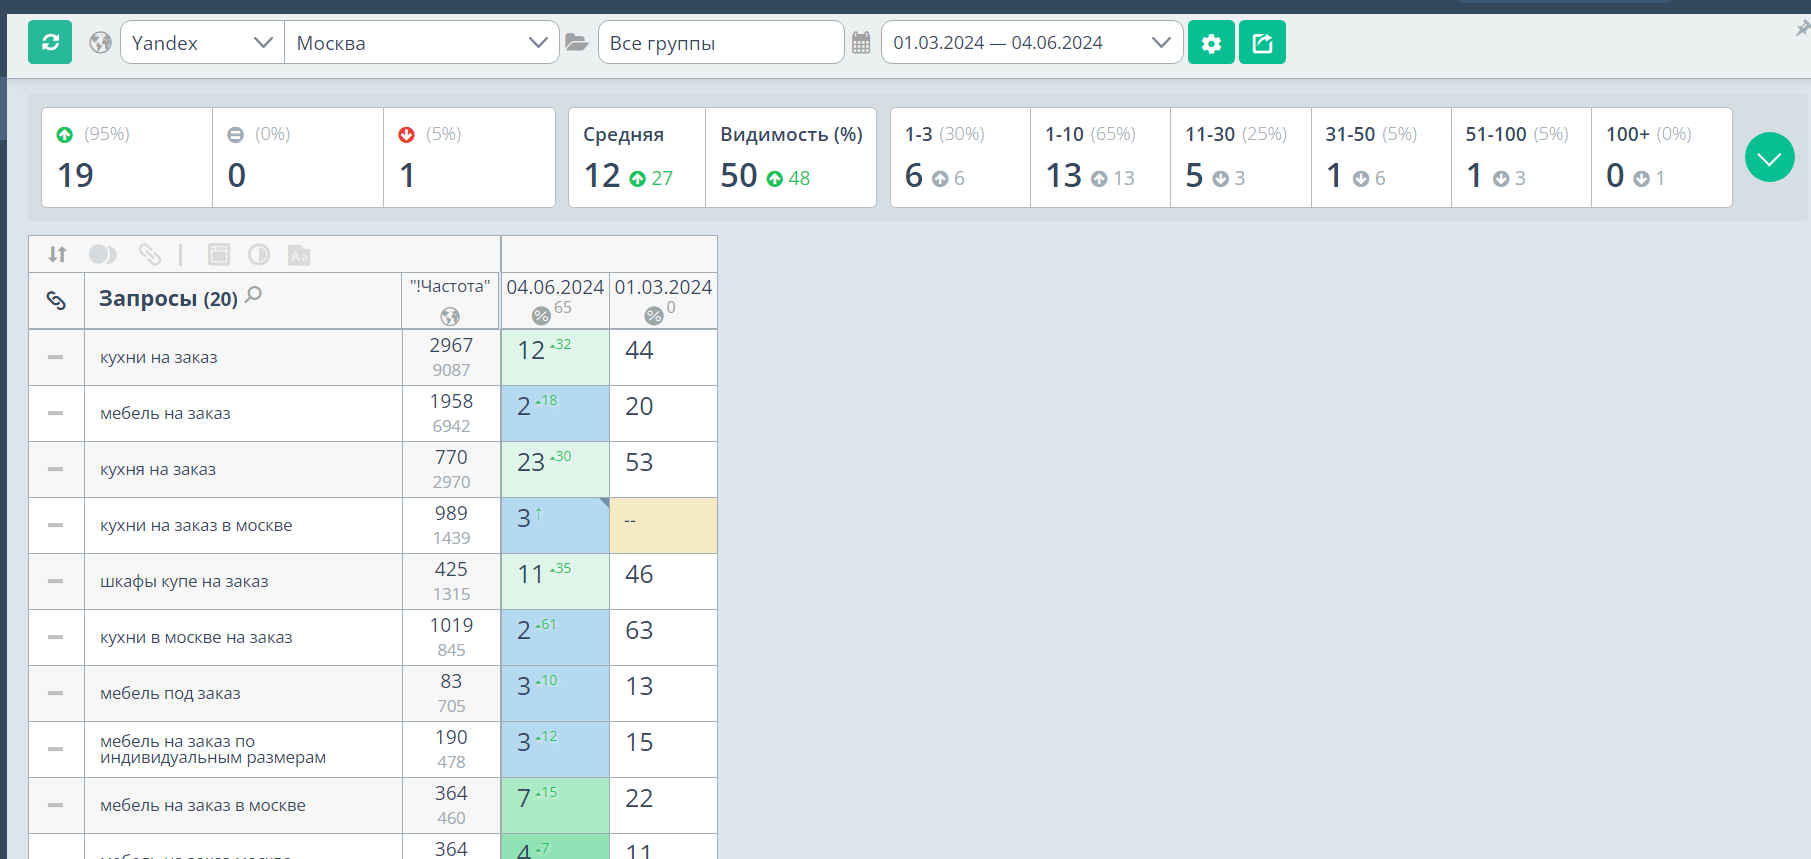Open the Москва region dropdown
This screenshot has width=1811, height=859.
421,42
